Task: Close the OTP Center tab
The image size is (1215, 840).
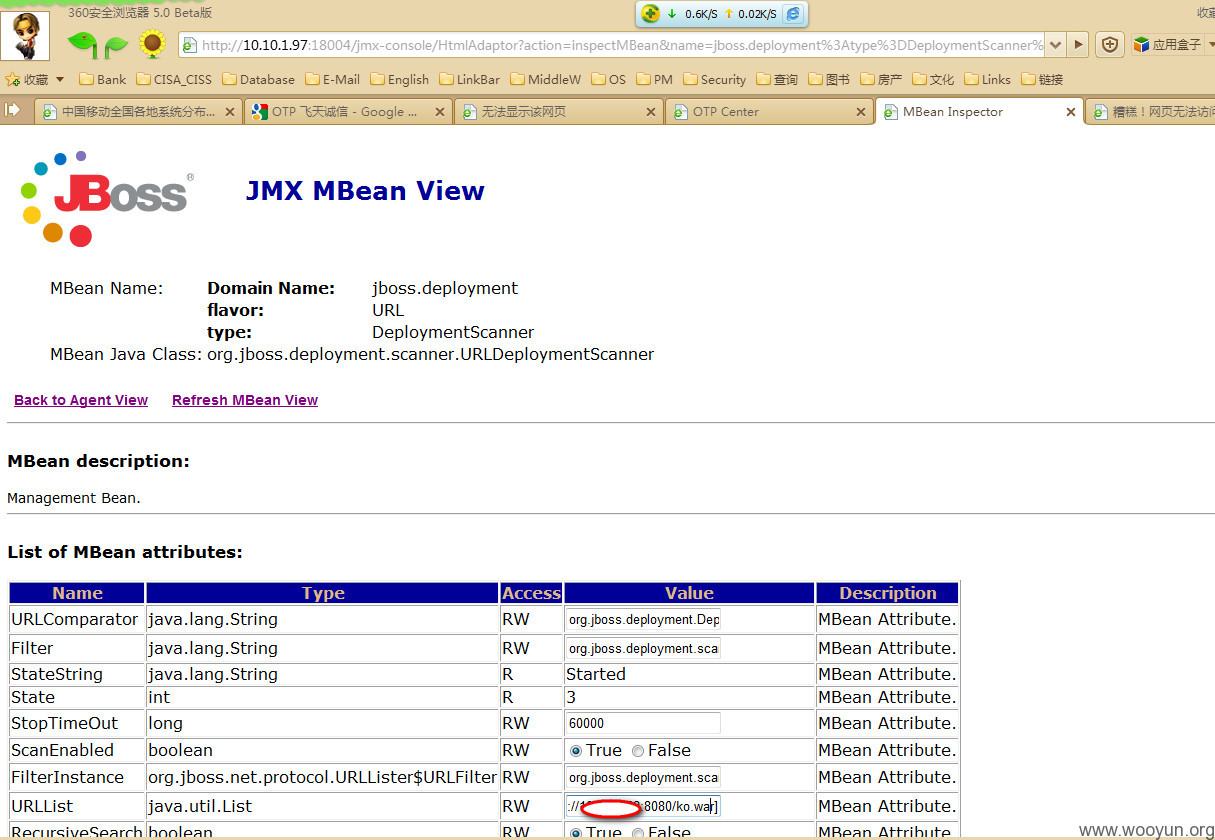Action: (861, 112)
